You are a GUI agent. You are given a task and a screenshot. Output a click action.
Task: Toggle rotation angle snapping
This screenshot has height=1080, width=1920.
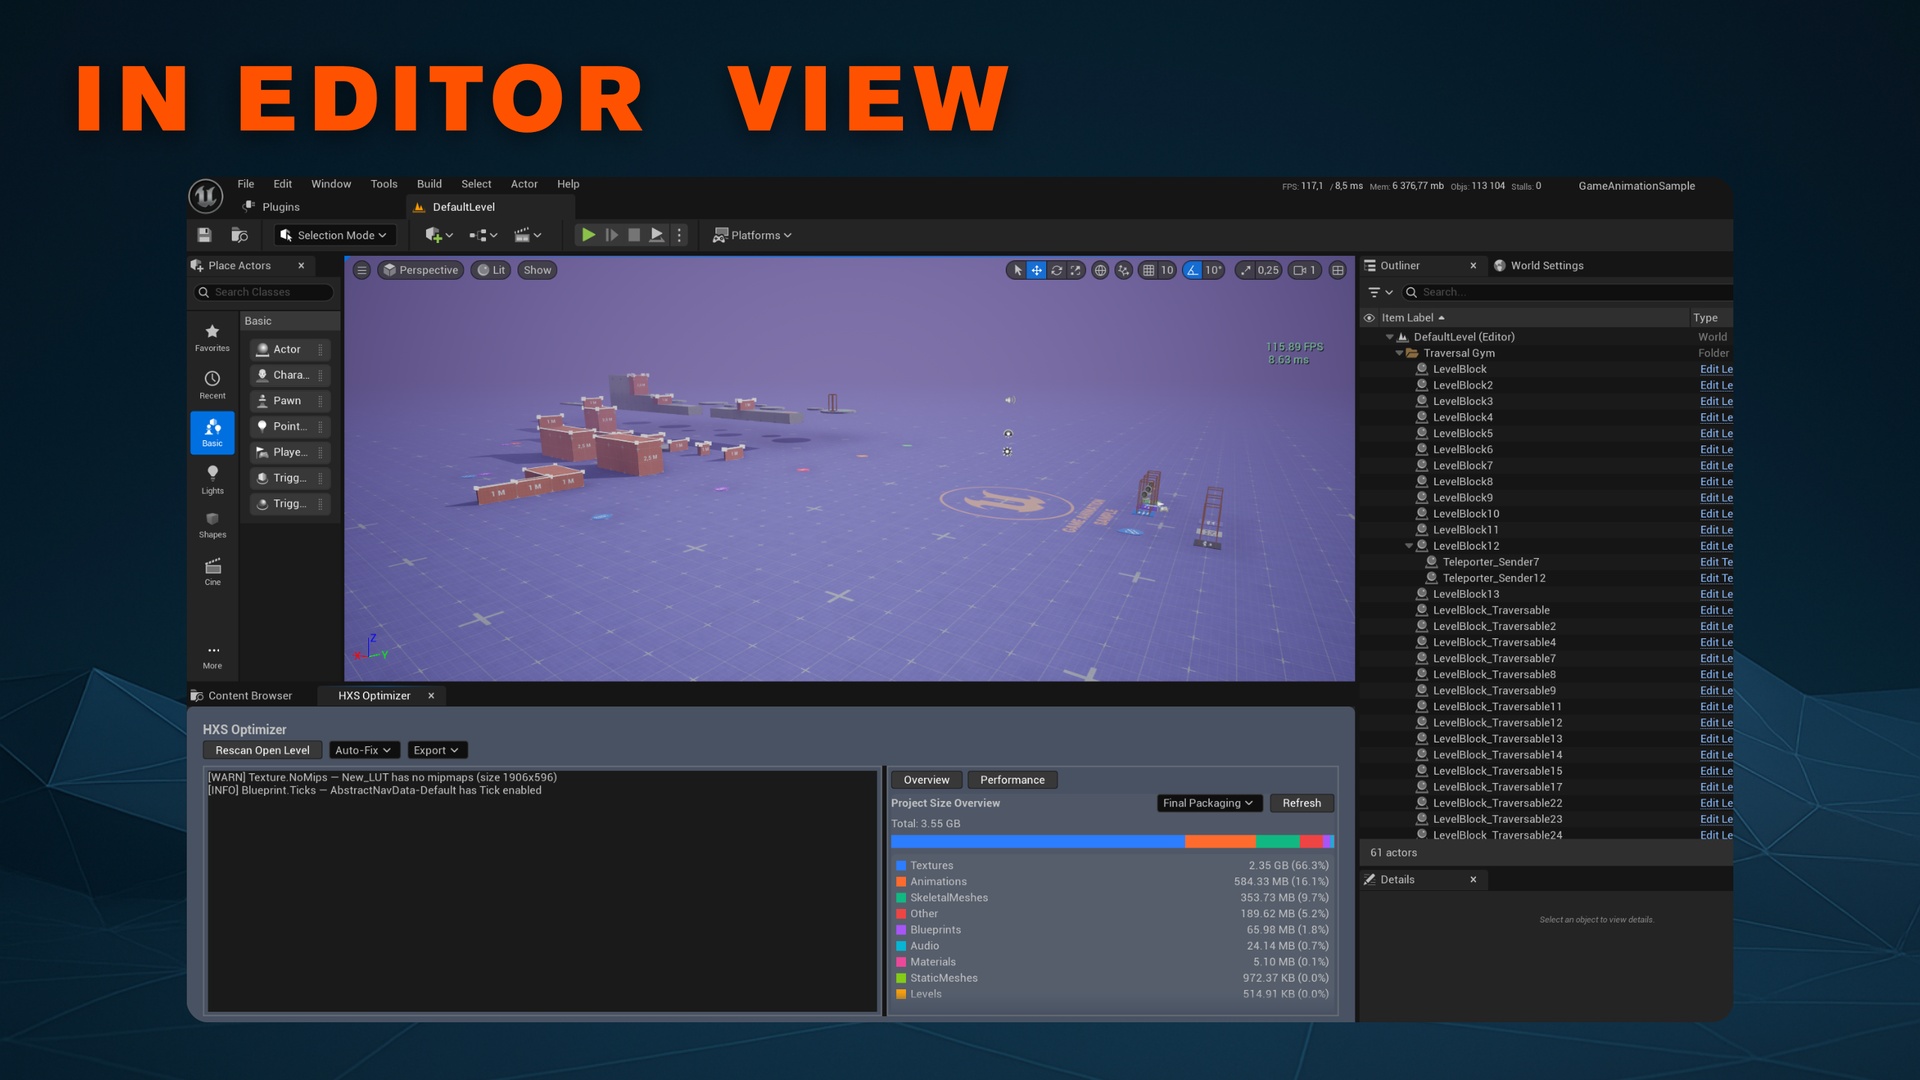1192,270
